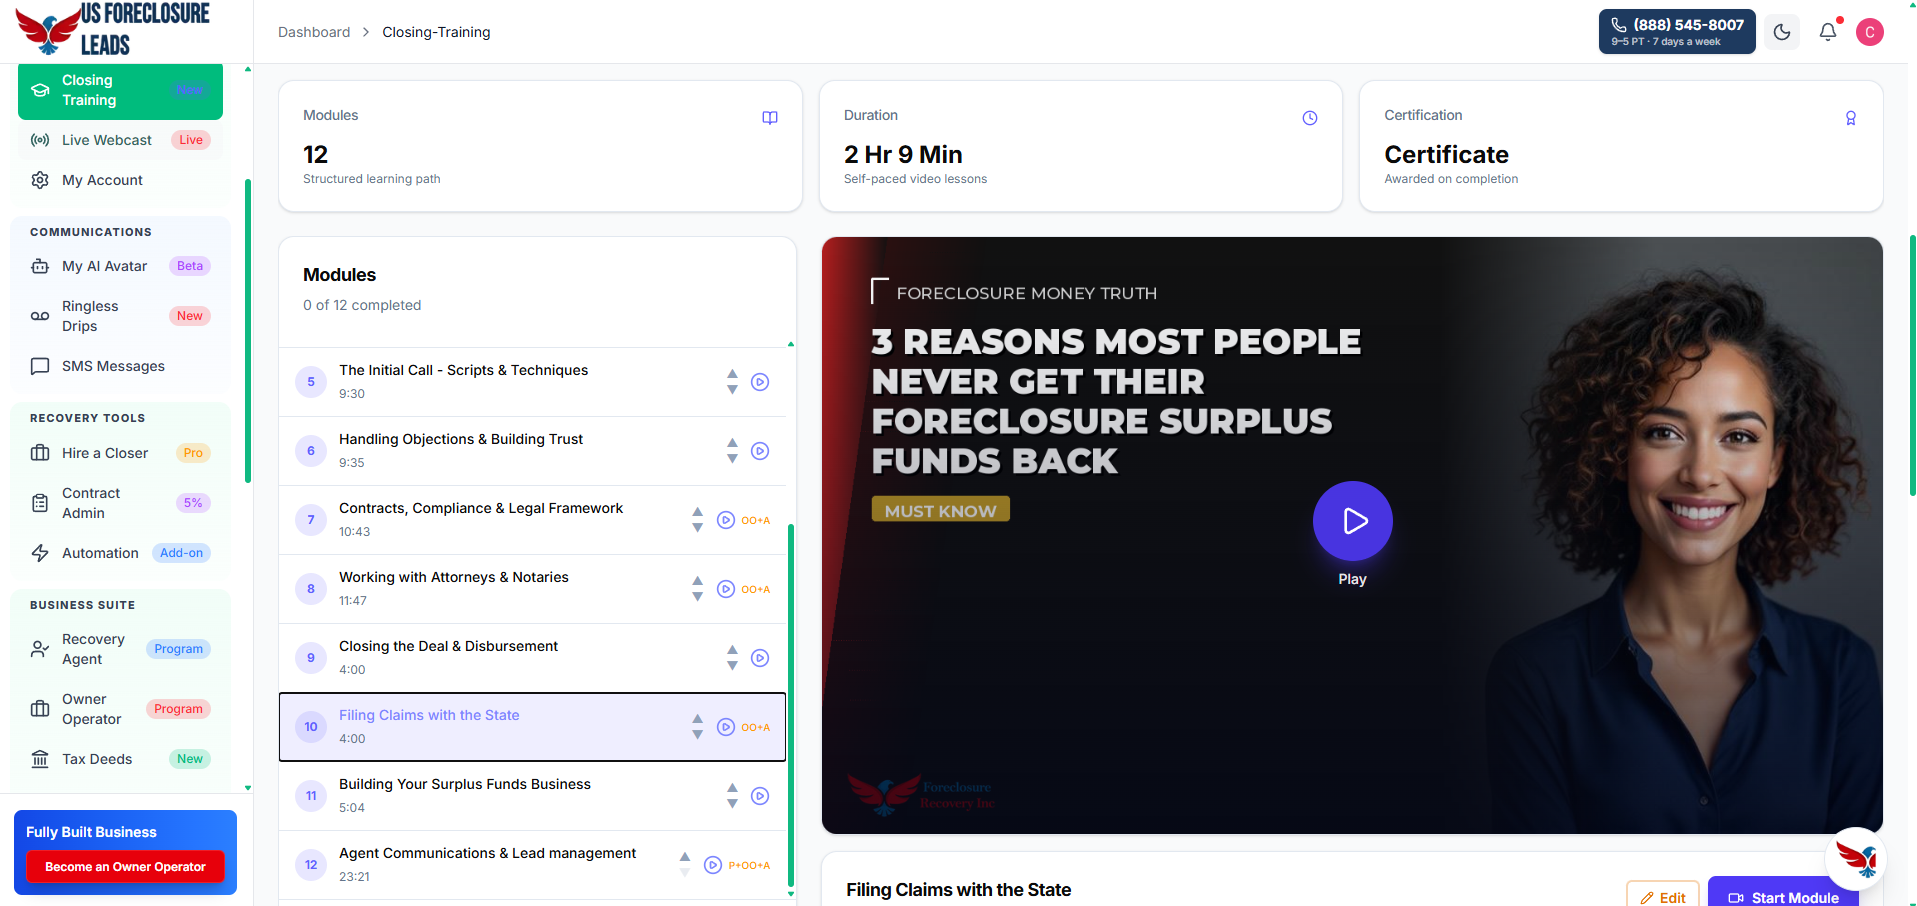The image size is (1917, 906).
Task: Open Ringless Drips
Action: [120, 316]
